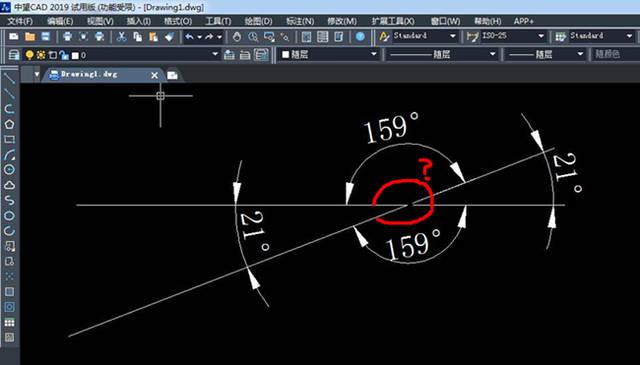Open the Standard table style dropdown

click(x=629, y=36)
